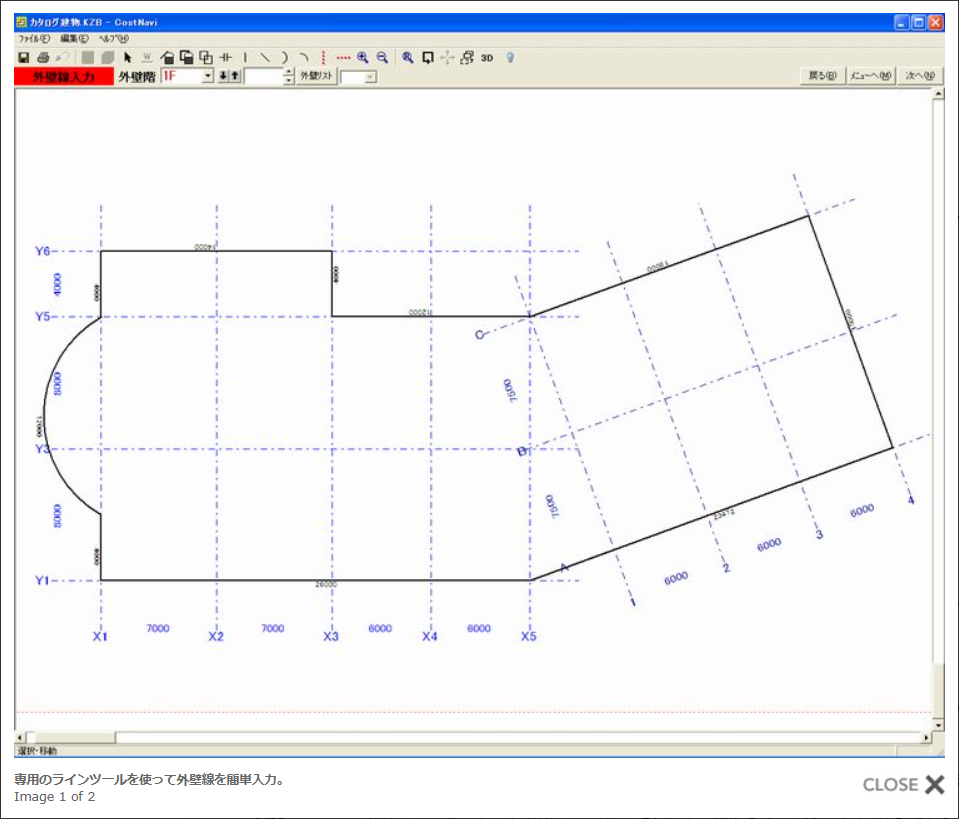
Task: Click the numeric spinner up/down arrows
Action: click(289, 76)
